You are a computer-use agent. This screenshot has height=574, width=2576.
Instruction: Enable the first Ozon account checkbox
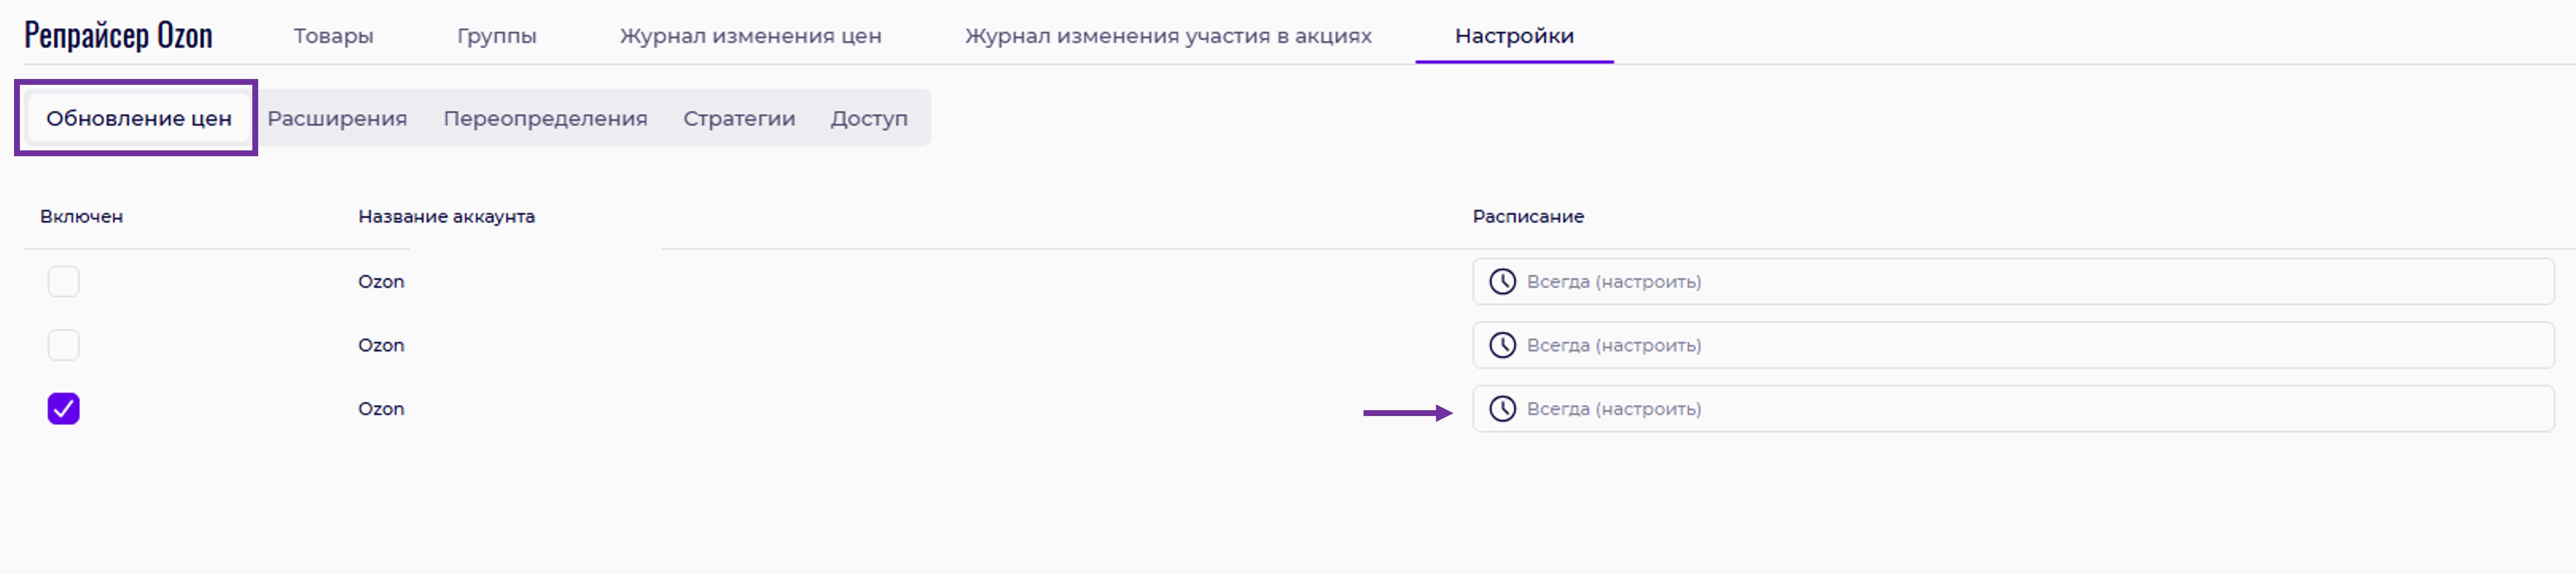tap(64, 282)
